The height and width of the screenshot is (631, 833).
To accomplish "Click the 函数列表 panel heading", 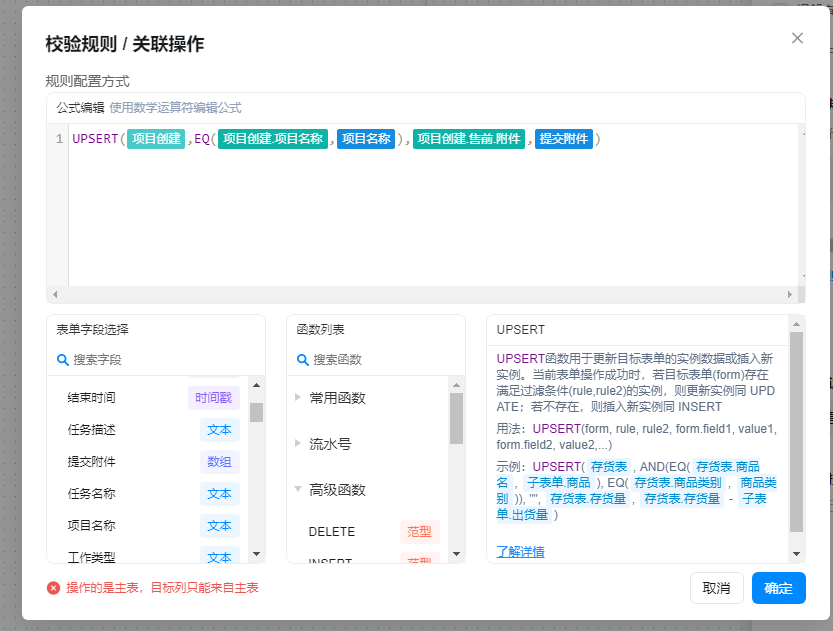I will [x=320, y=329].
